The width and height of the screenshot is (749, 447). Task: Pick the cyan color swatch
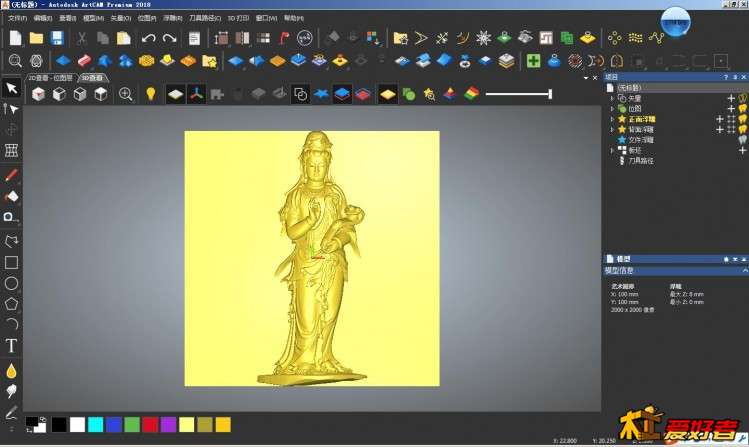[x=96, y=425]
